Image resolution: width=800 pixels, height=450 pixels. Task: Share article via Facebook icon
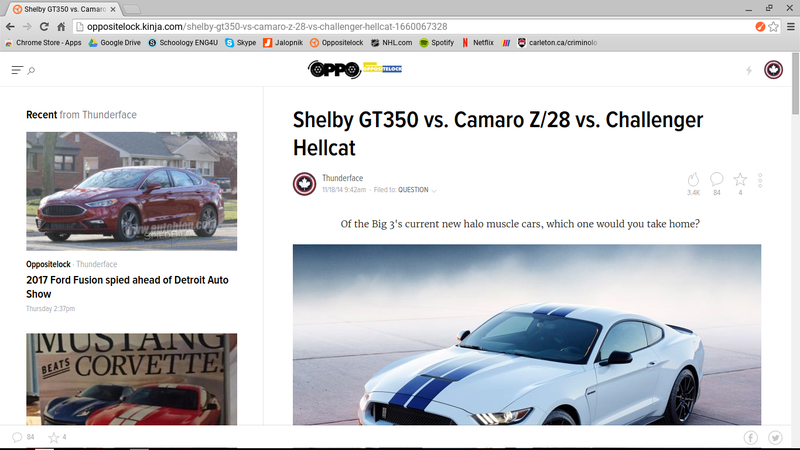(x=751, y=438)
